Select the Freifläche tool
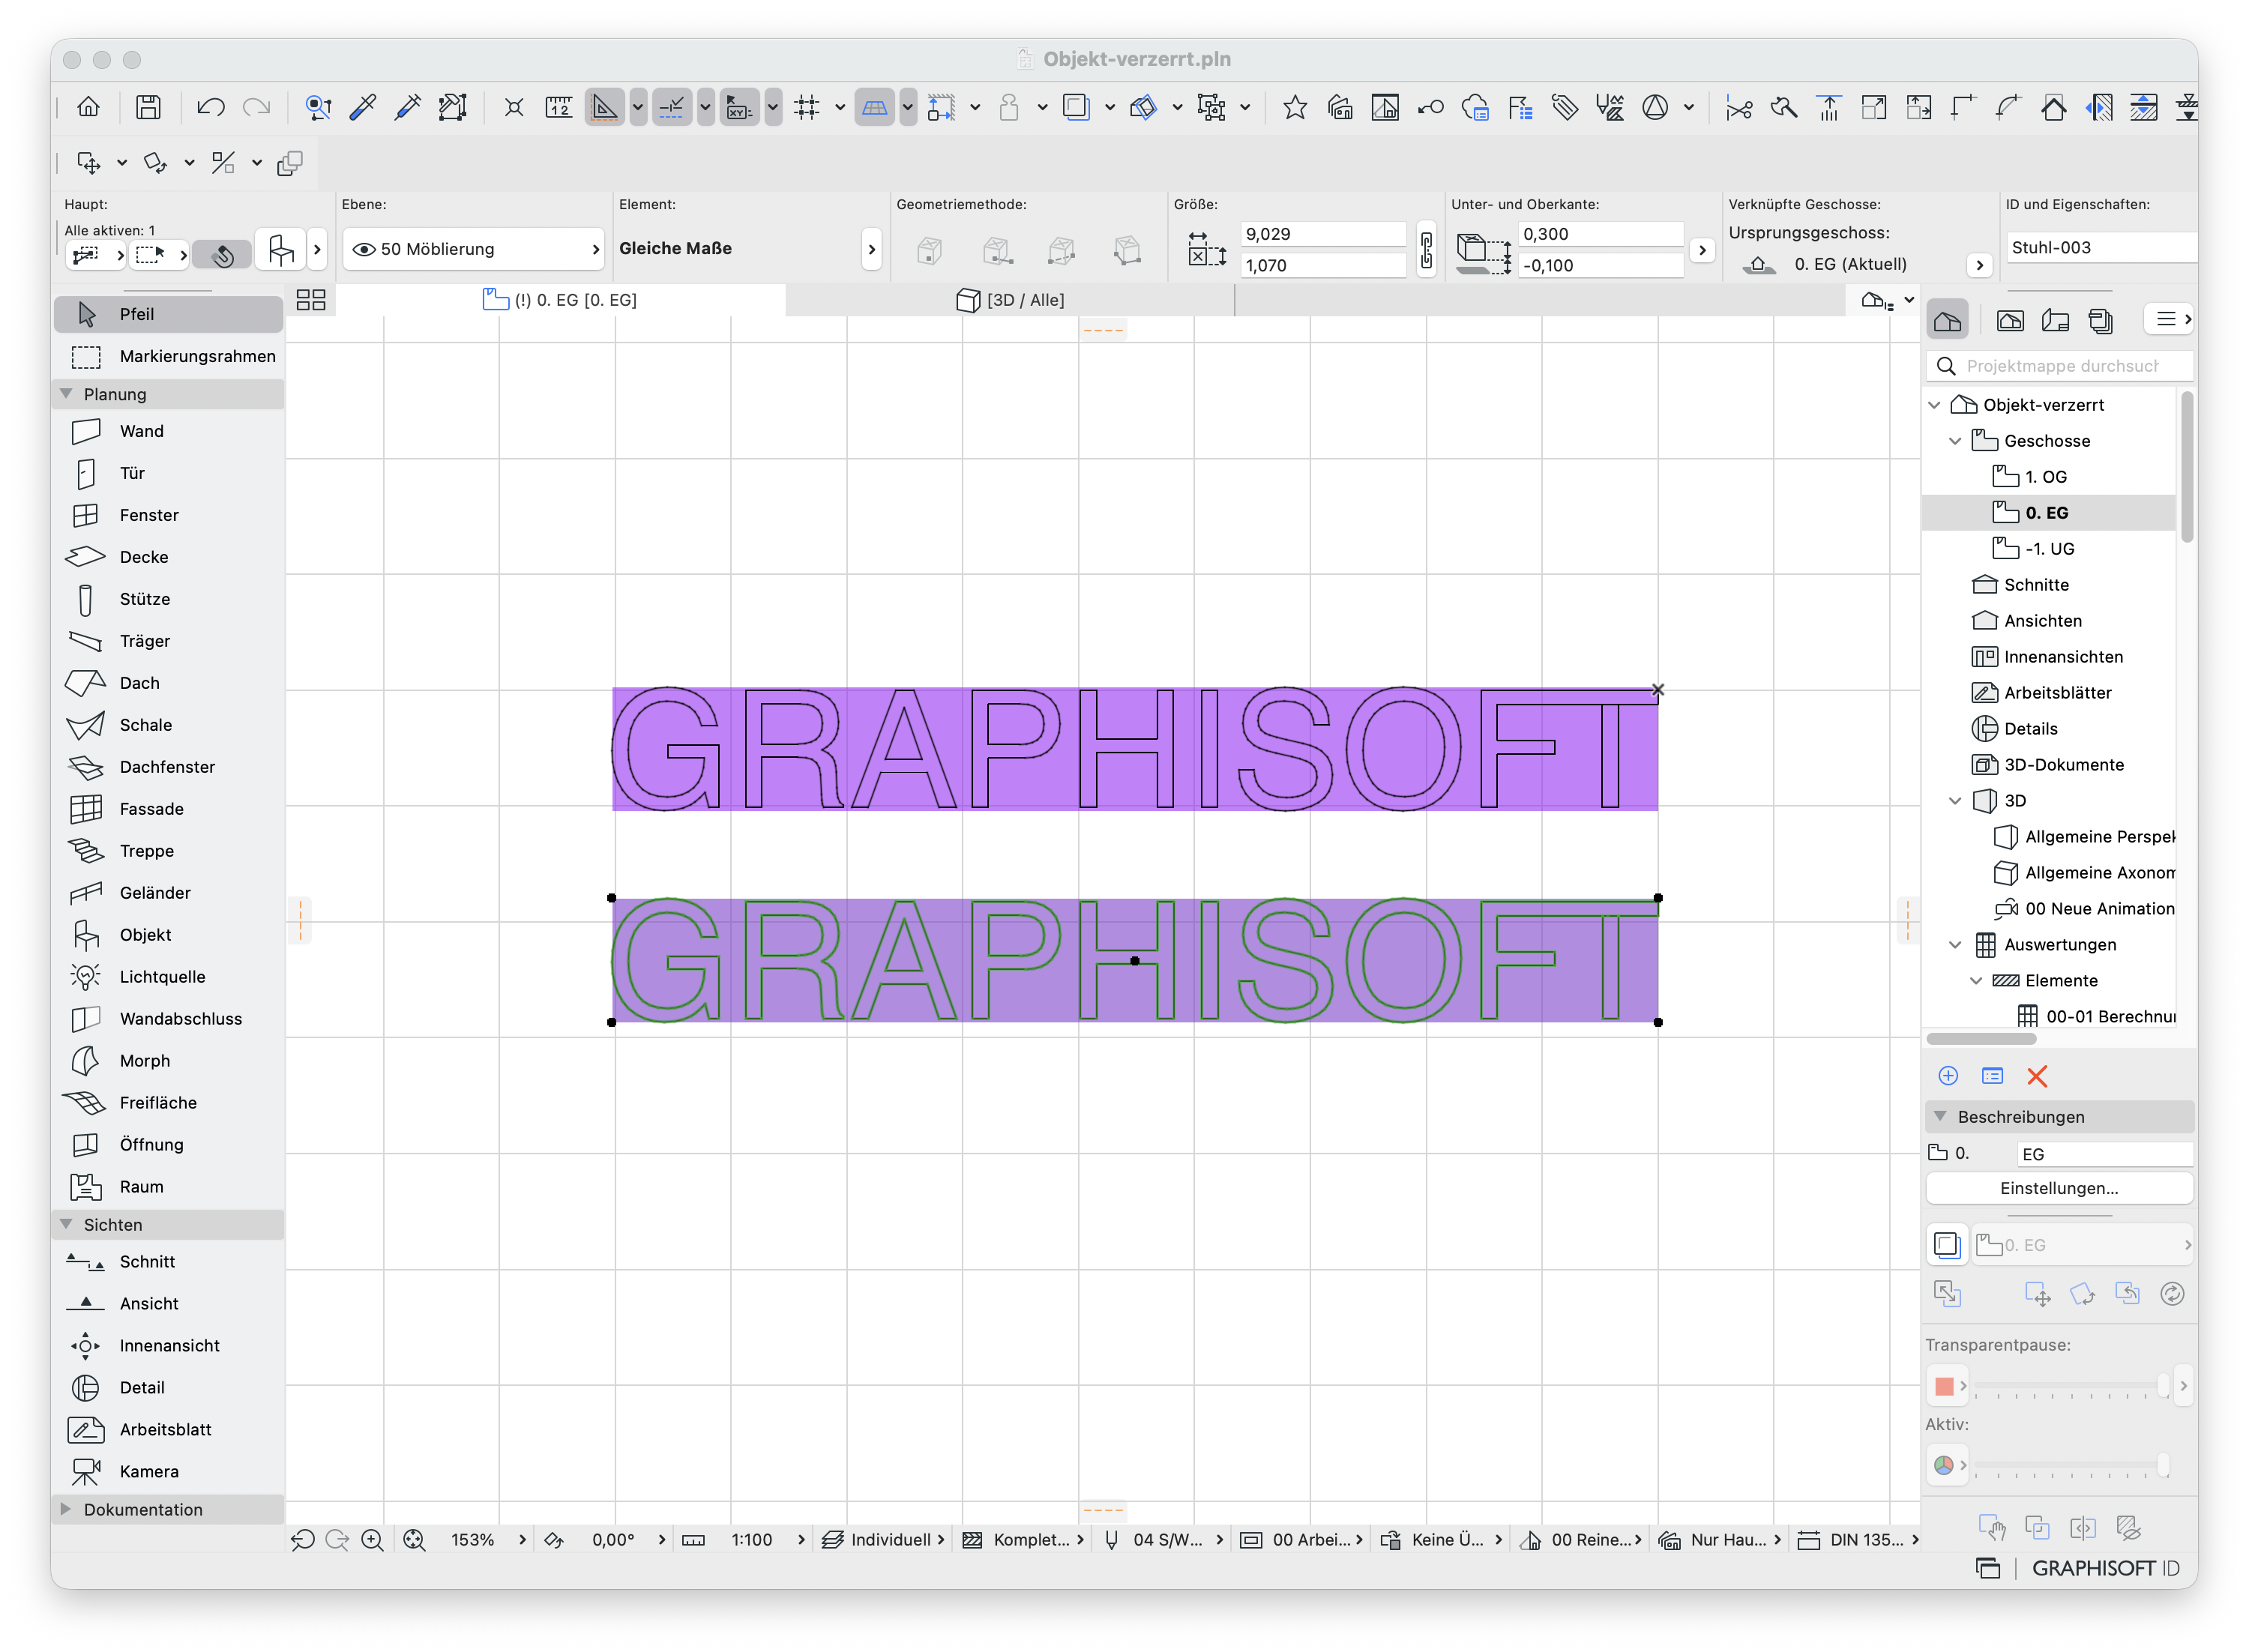The height and width of the screenshot is (1652, 2249). (168, 1103)
